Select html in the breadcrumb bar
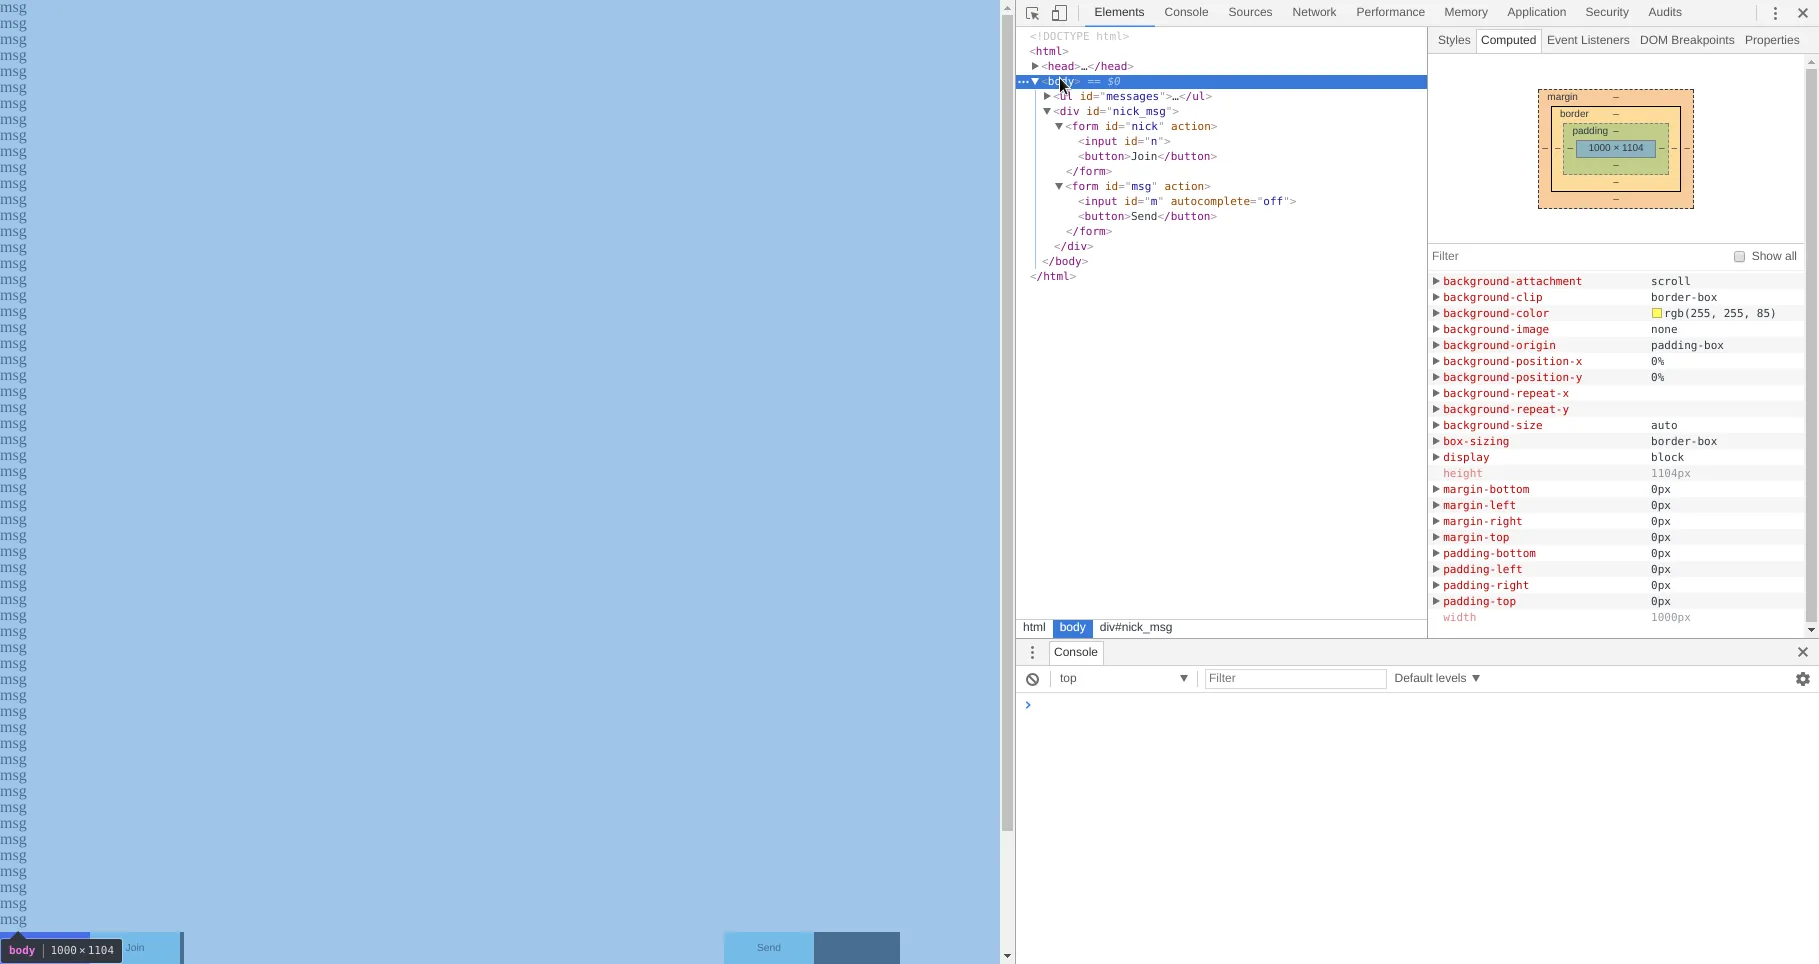Viewport: 1819px width, 964px height. [1034, 628]
